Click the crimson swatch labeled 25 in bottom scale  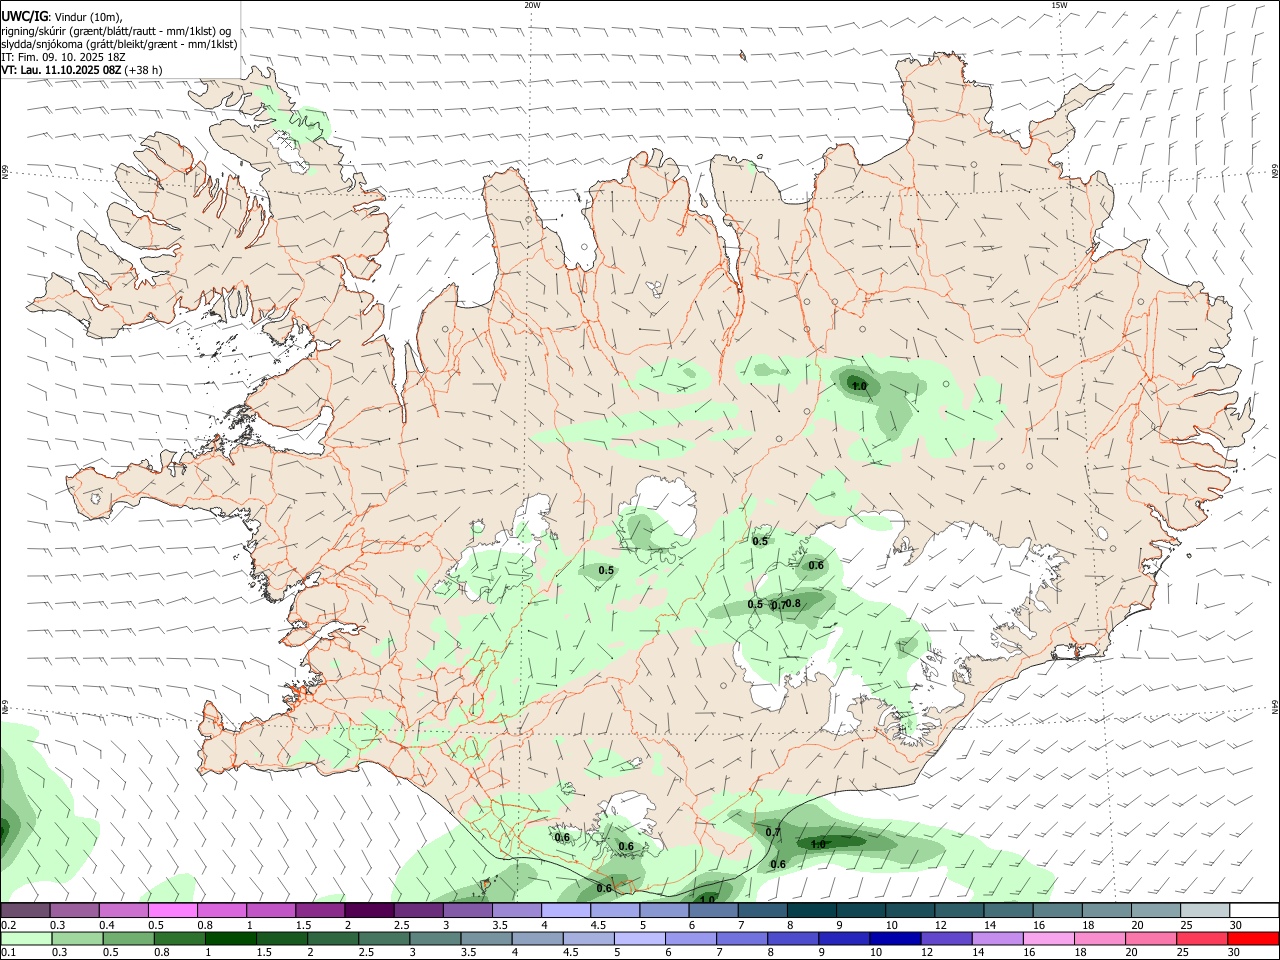tap(1202, 938)
